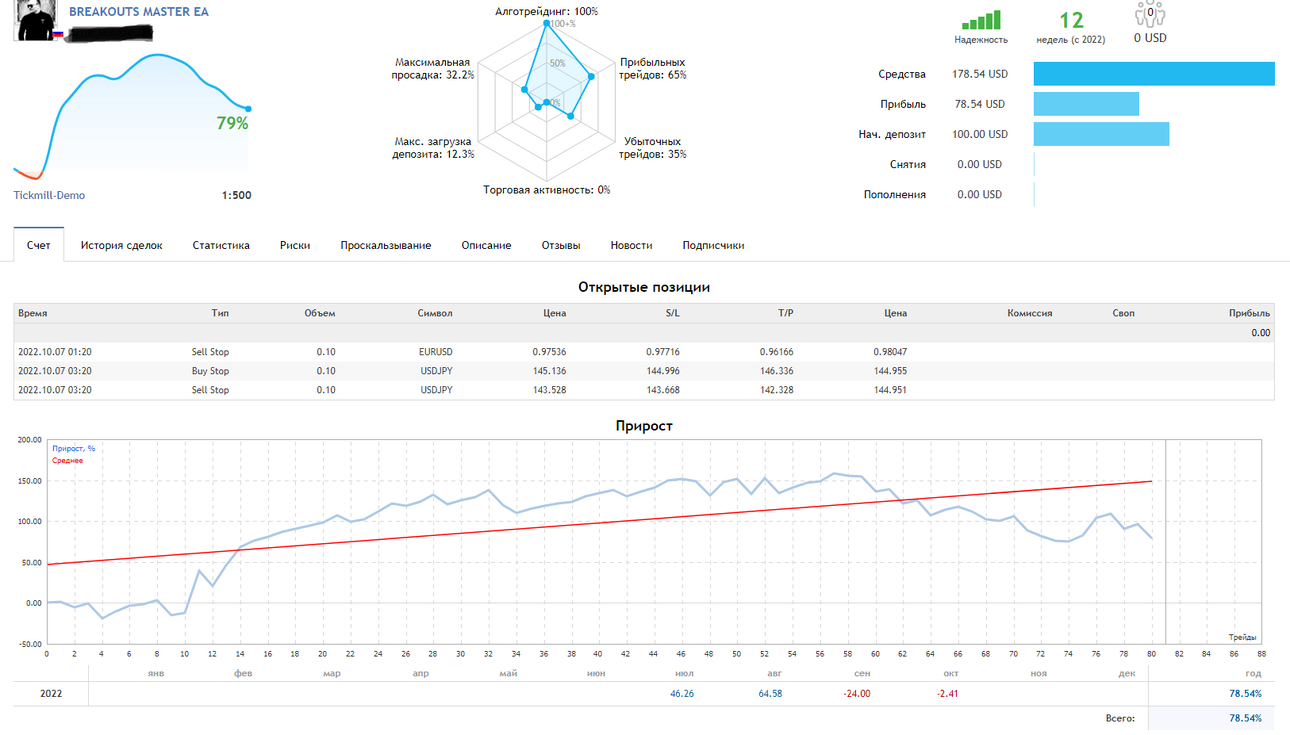
Task: Select the Buy Stop order type cell
Action: click(x=210, y=371)
